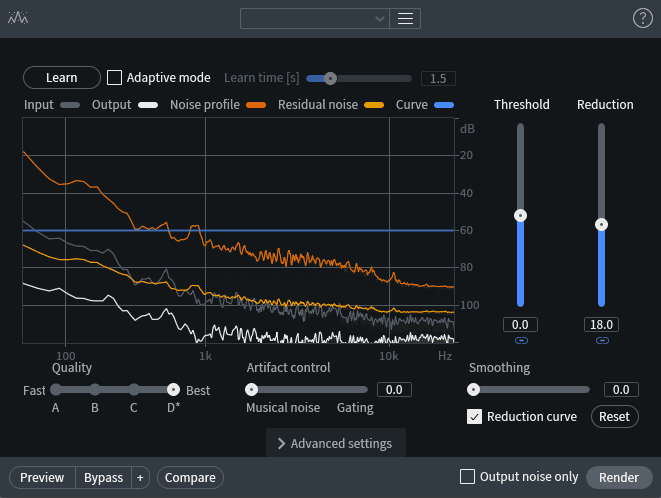Click the Best quality label
The image size is (661, 498).
198,390
